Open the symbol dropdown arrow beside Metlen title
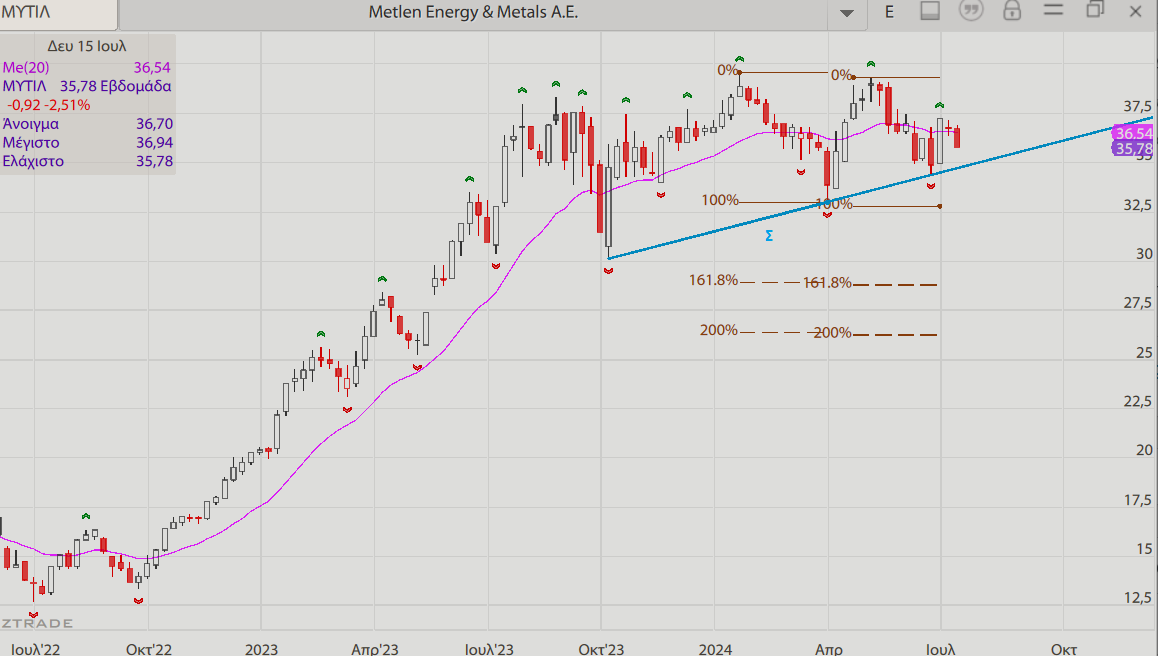 click(846, 13)
